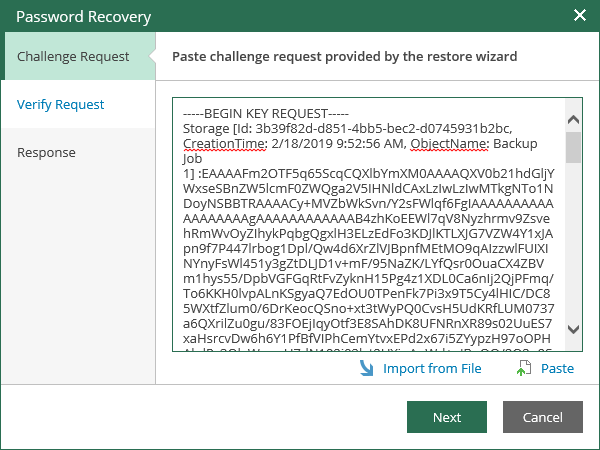
Task: Open the Import from File link
Action: pyautogui.click(x=432, y=369)
